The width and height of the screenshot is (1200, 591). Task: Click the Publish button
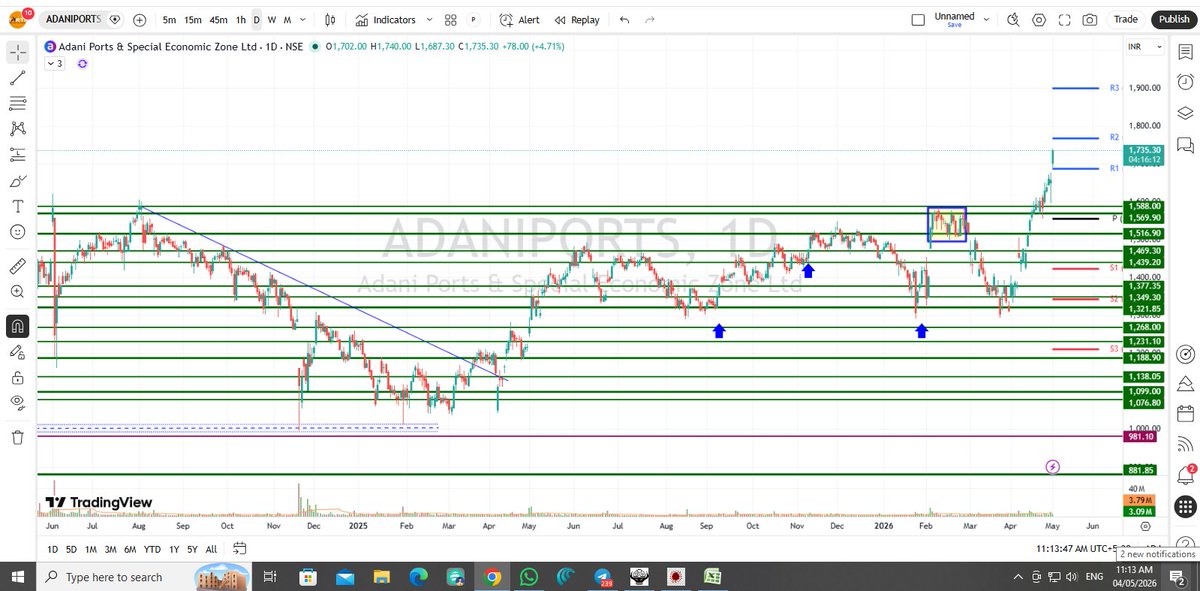click(x=1172, y=20)
